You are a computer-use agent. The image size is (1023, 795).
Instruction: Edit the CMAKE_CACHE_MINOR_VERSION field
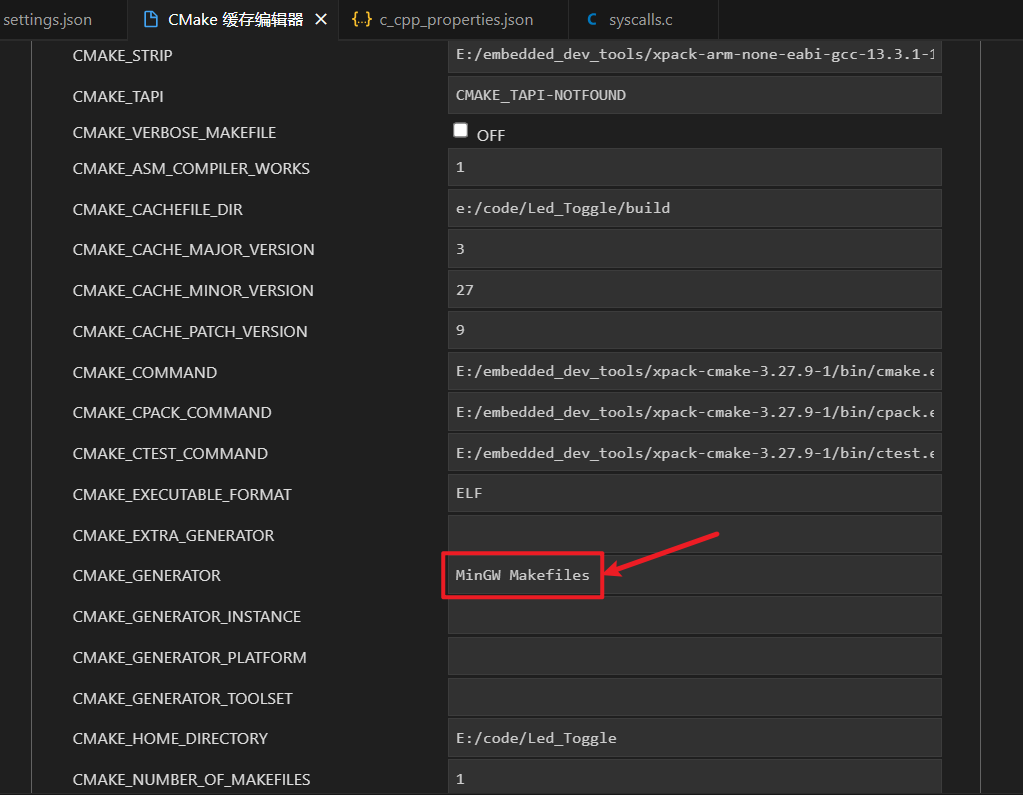point(695,290)
